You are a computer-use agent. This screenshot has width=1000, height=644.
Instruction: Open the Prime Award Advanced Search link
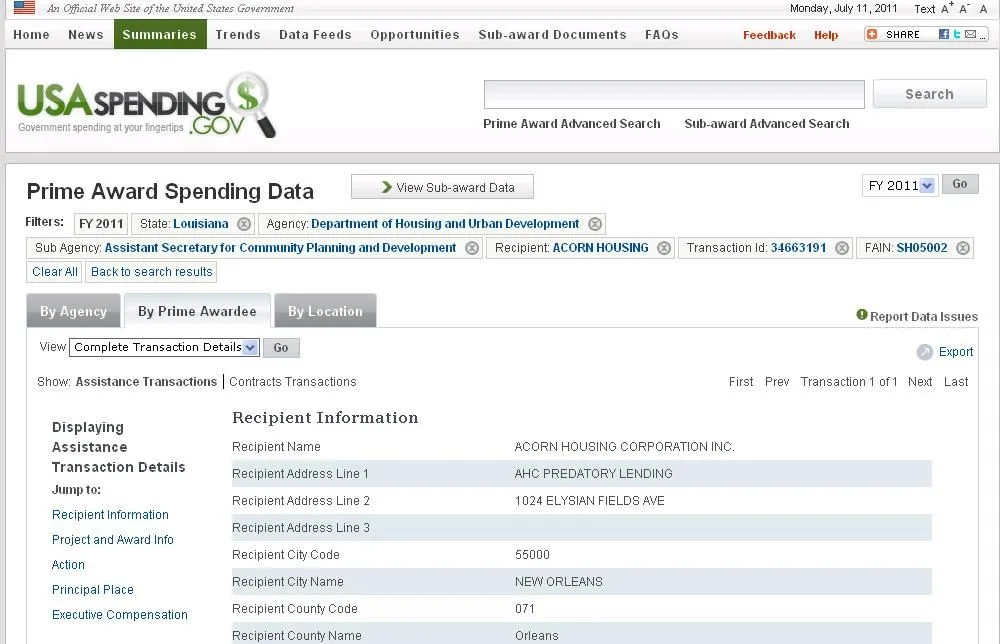tap(571, 124)
